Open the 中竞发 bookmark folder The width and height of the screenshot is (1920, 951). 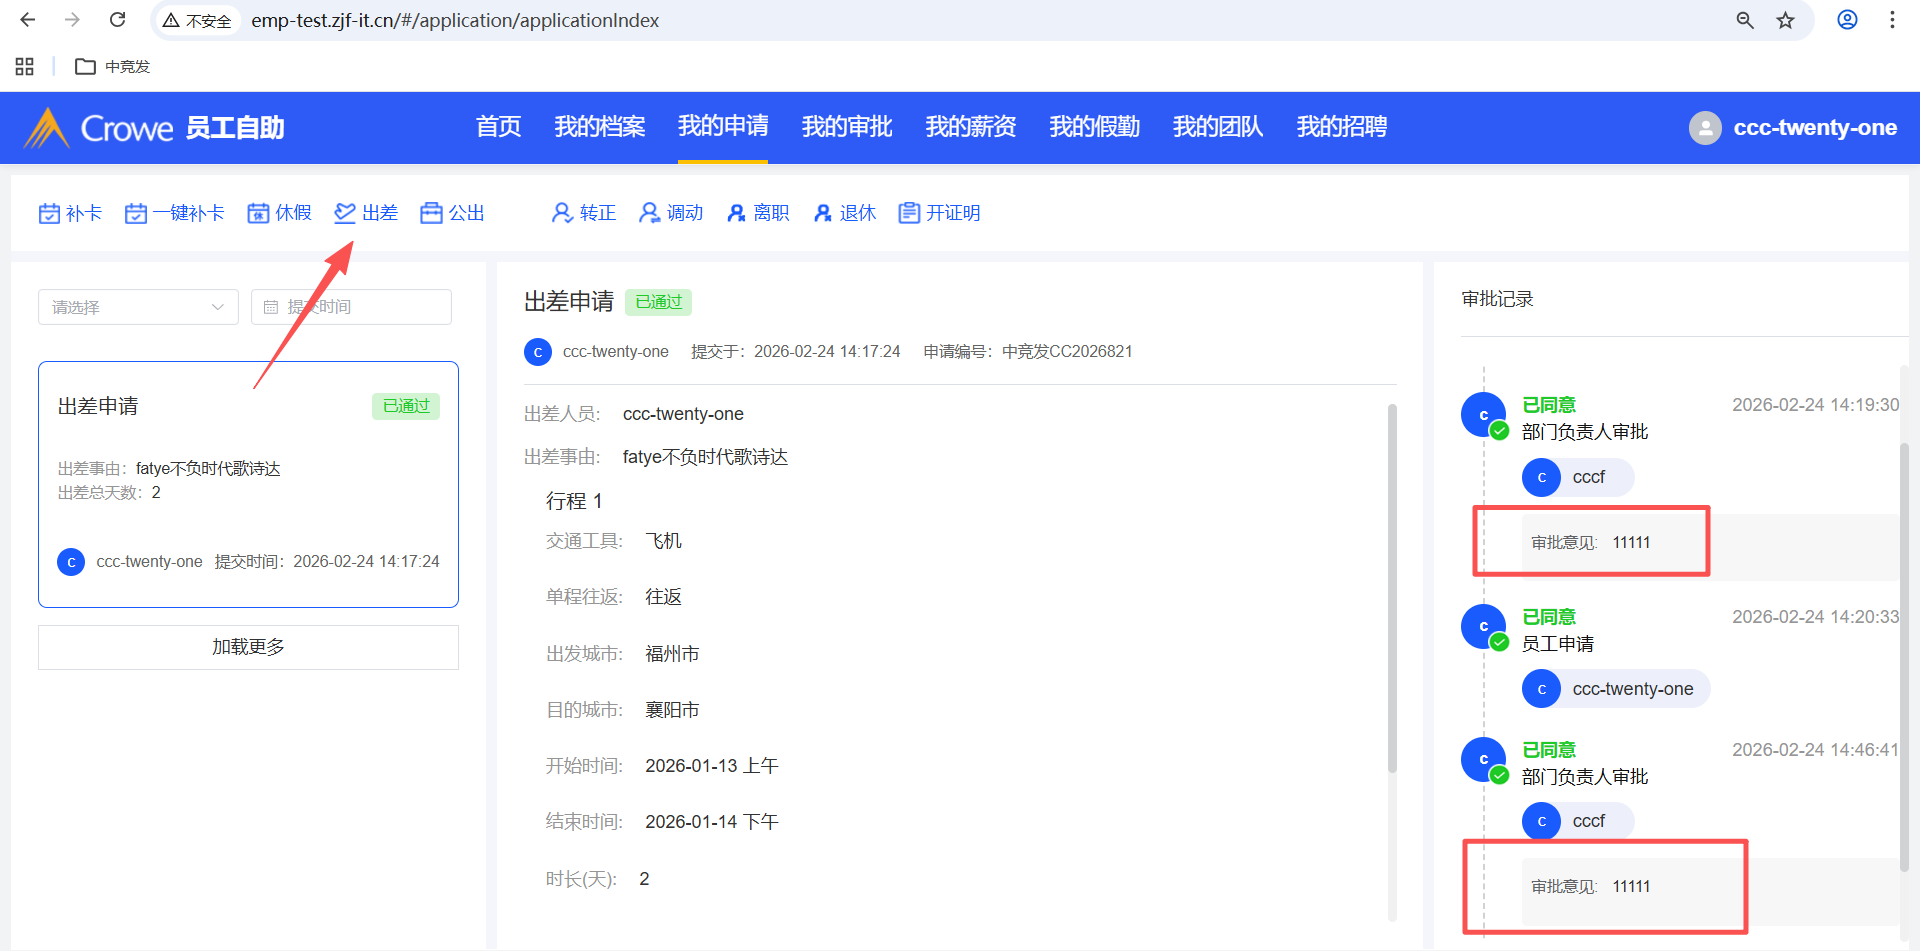point(113,67)
